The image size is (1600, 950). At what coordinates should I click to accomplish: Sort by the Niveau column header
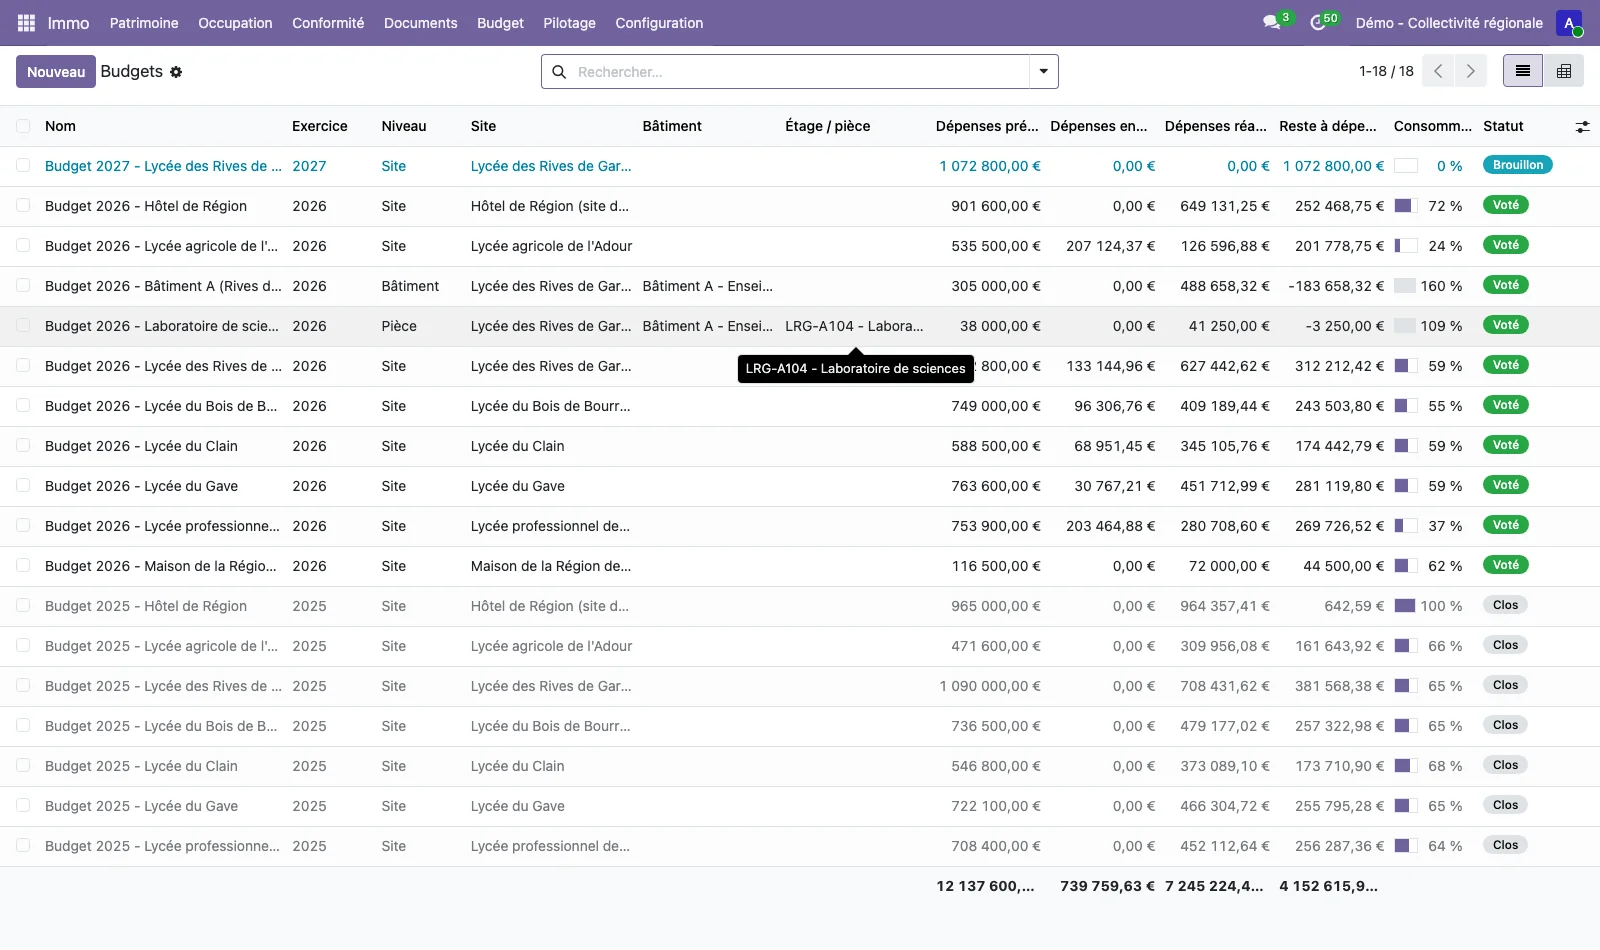(x=404, y=126)
